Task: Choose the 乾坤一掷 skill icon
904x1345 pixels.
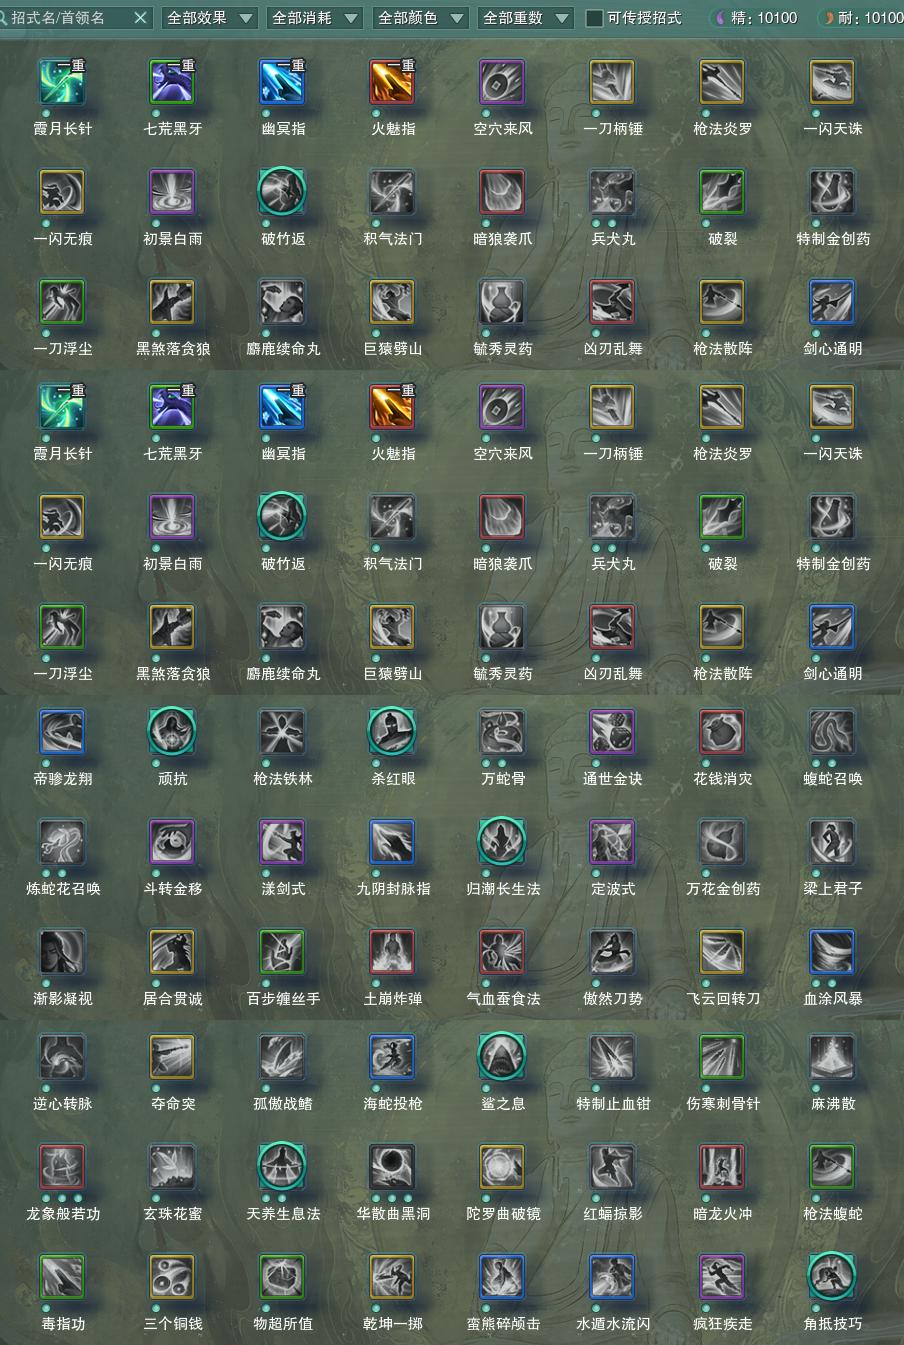Action: pos(393,1277)
